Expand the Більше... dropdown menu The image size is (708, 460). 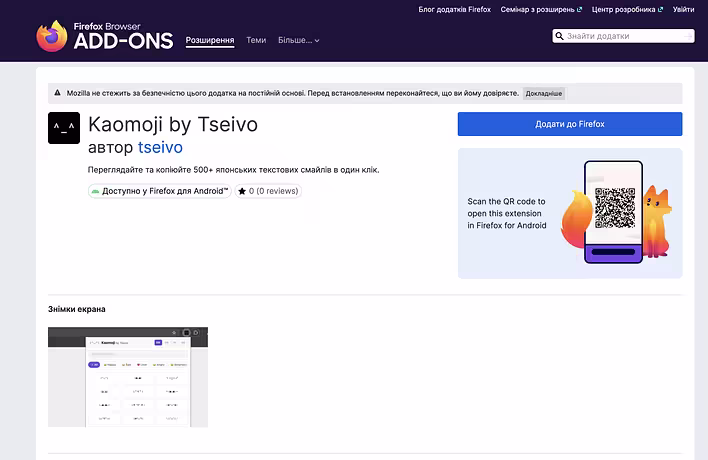tap(298, 40)
